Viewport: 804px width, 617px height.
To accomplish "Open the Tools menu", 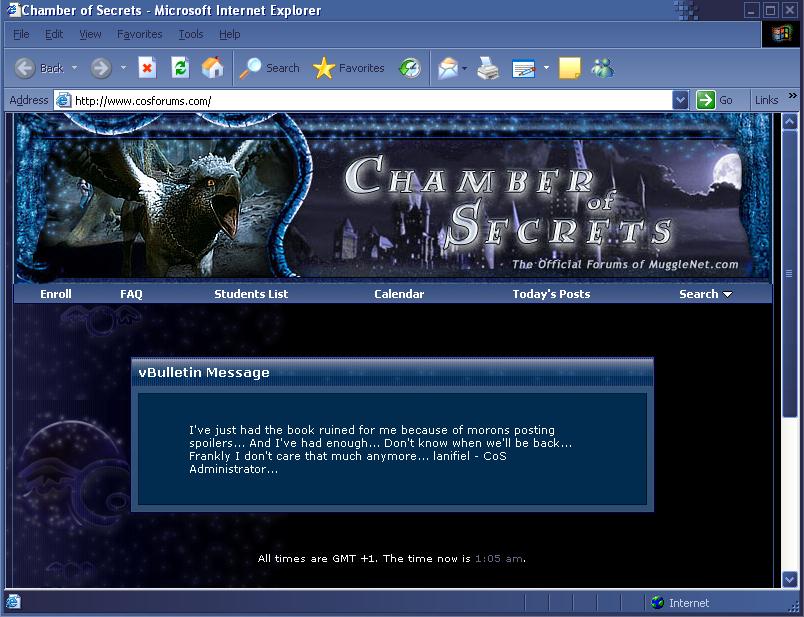I will click(191, 34).
